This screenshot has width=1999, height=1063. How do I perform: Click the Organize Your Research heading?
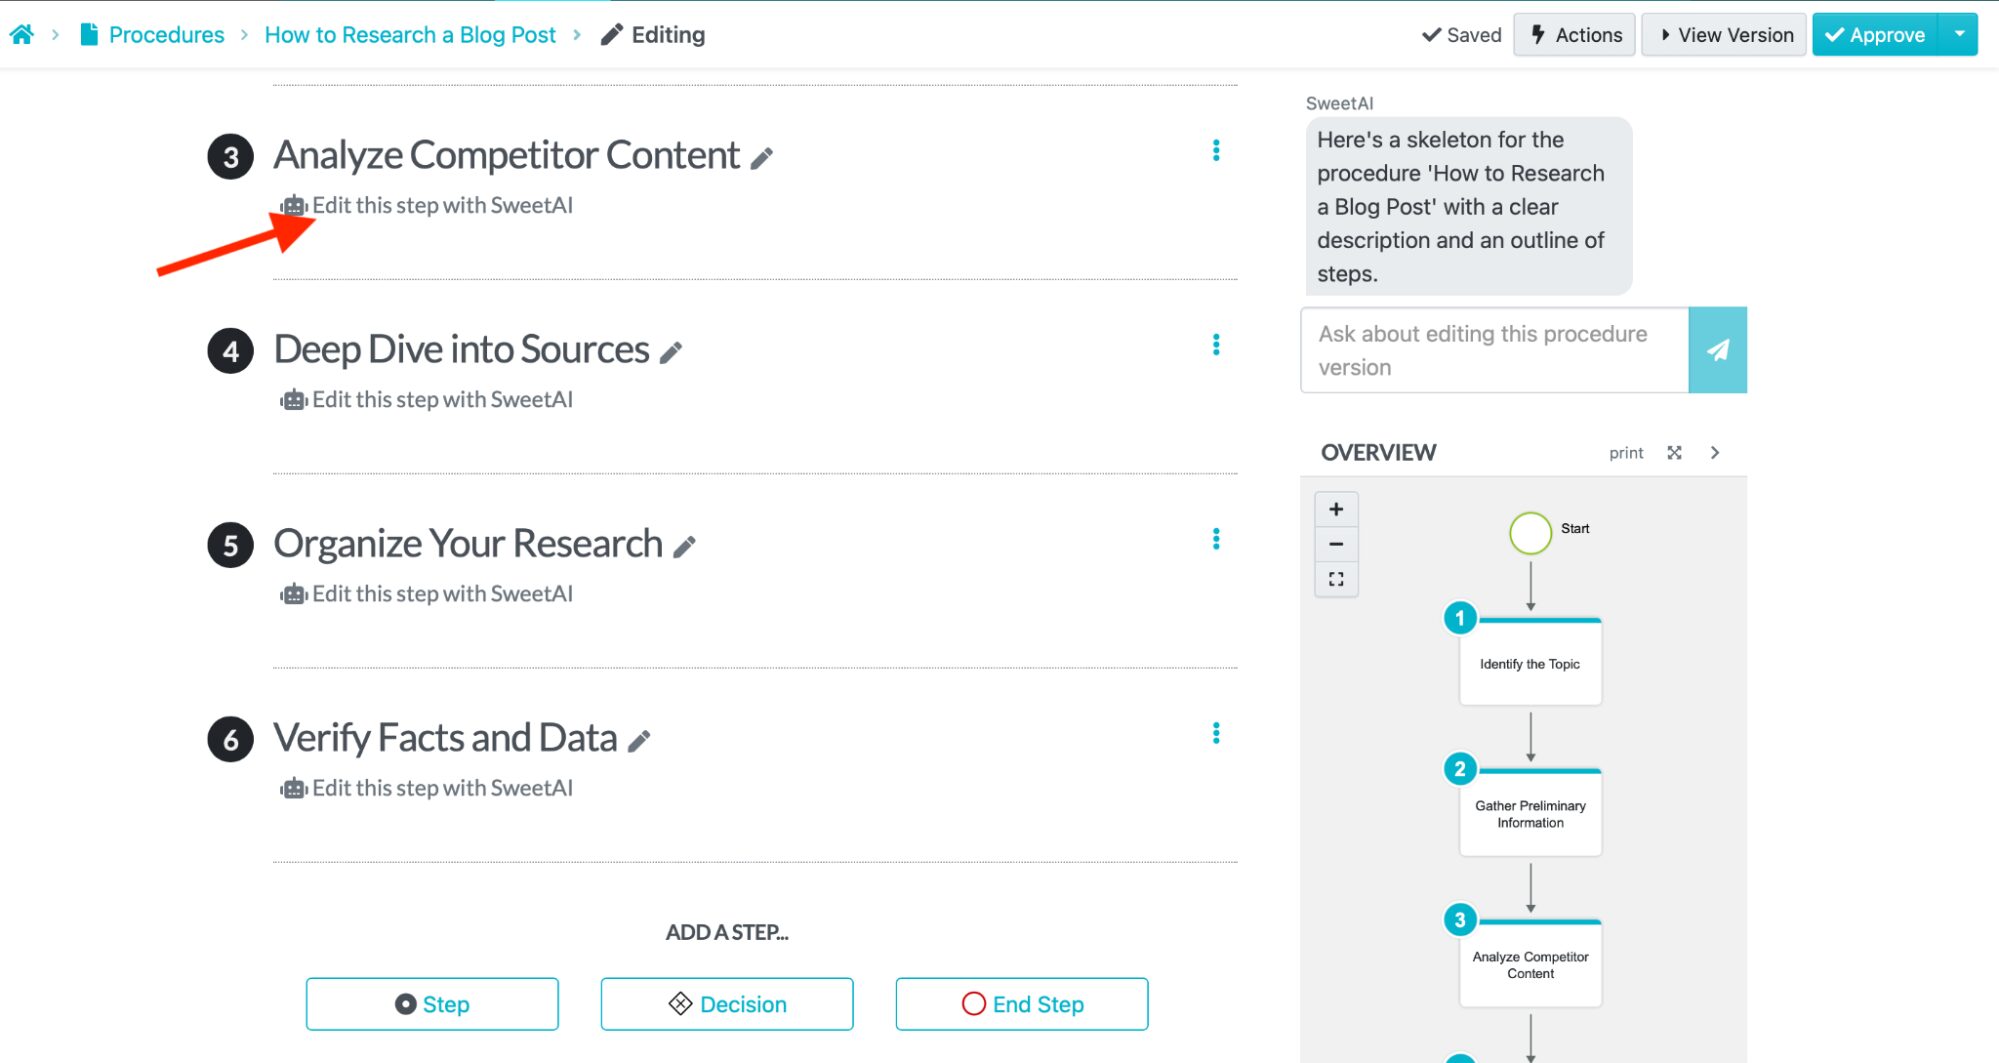pyautogui.click(x=468, y=543)
